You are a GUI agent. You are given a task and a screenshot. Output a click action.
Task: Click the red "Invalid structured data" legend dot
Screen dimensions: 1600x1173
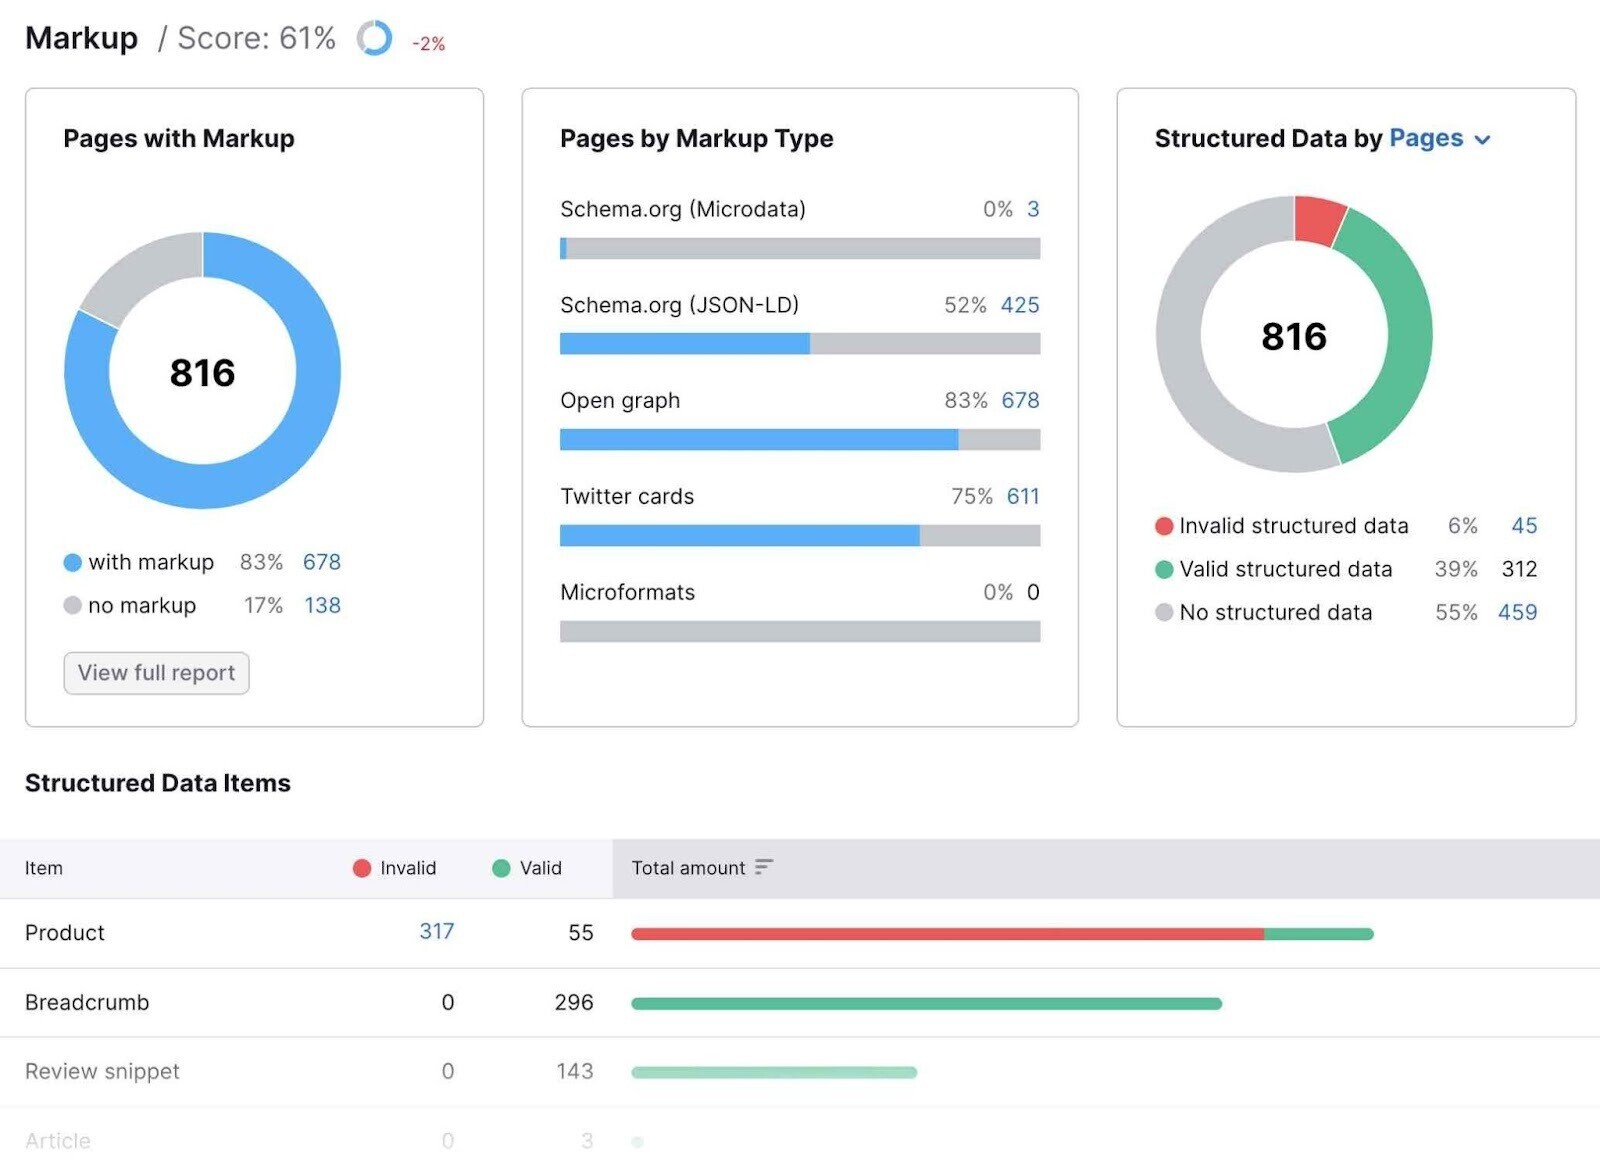click(1162, 525)
